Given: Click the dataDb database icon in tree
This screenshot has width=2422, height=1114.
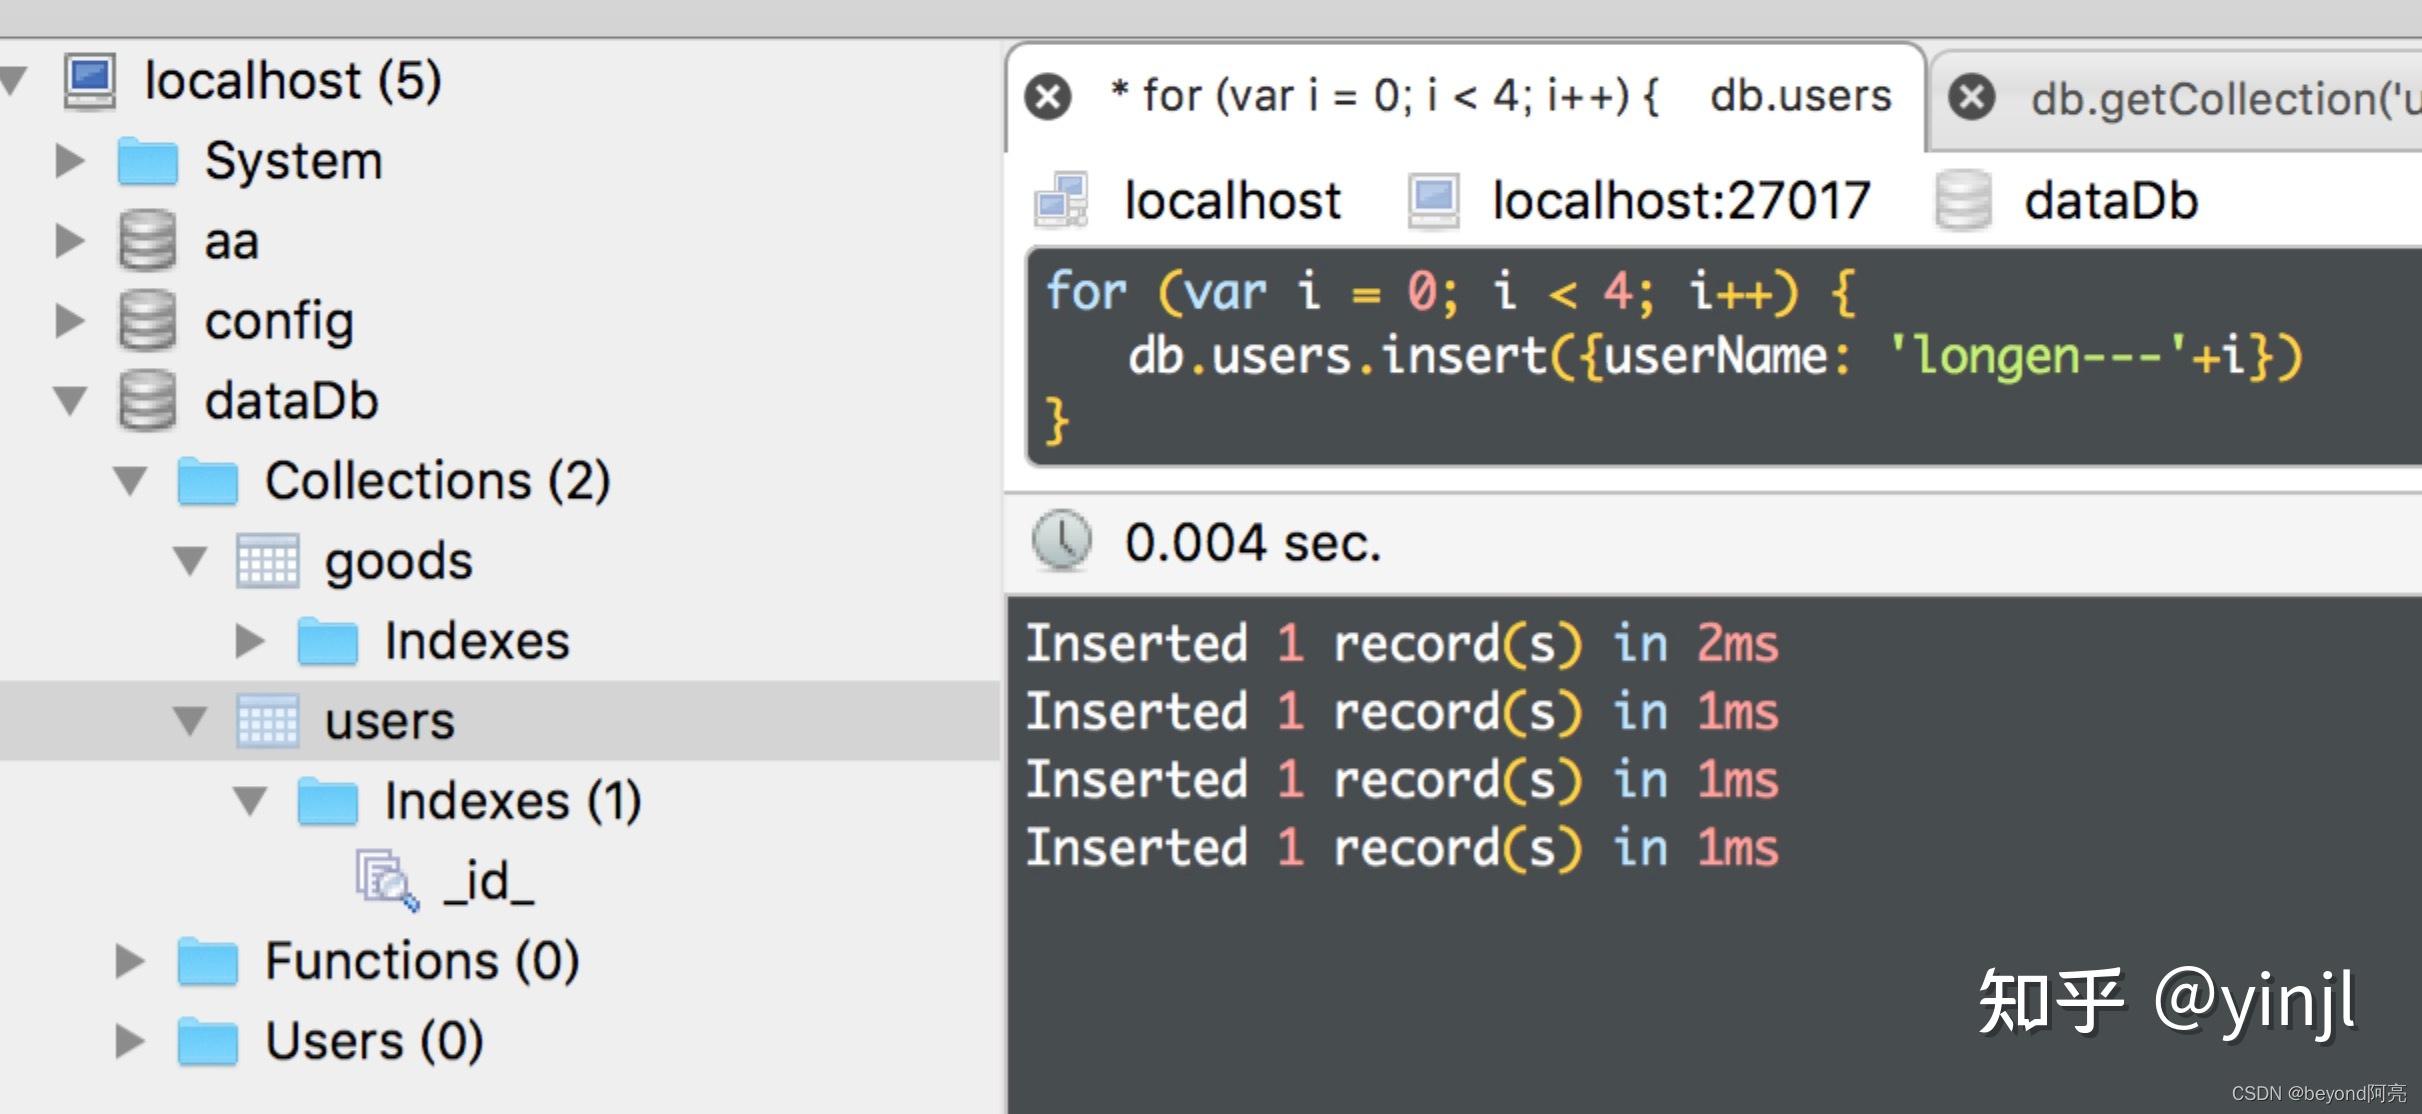Looking at the screenshot, I should [147, 401].
